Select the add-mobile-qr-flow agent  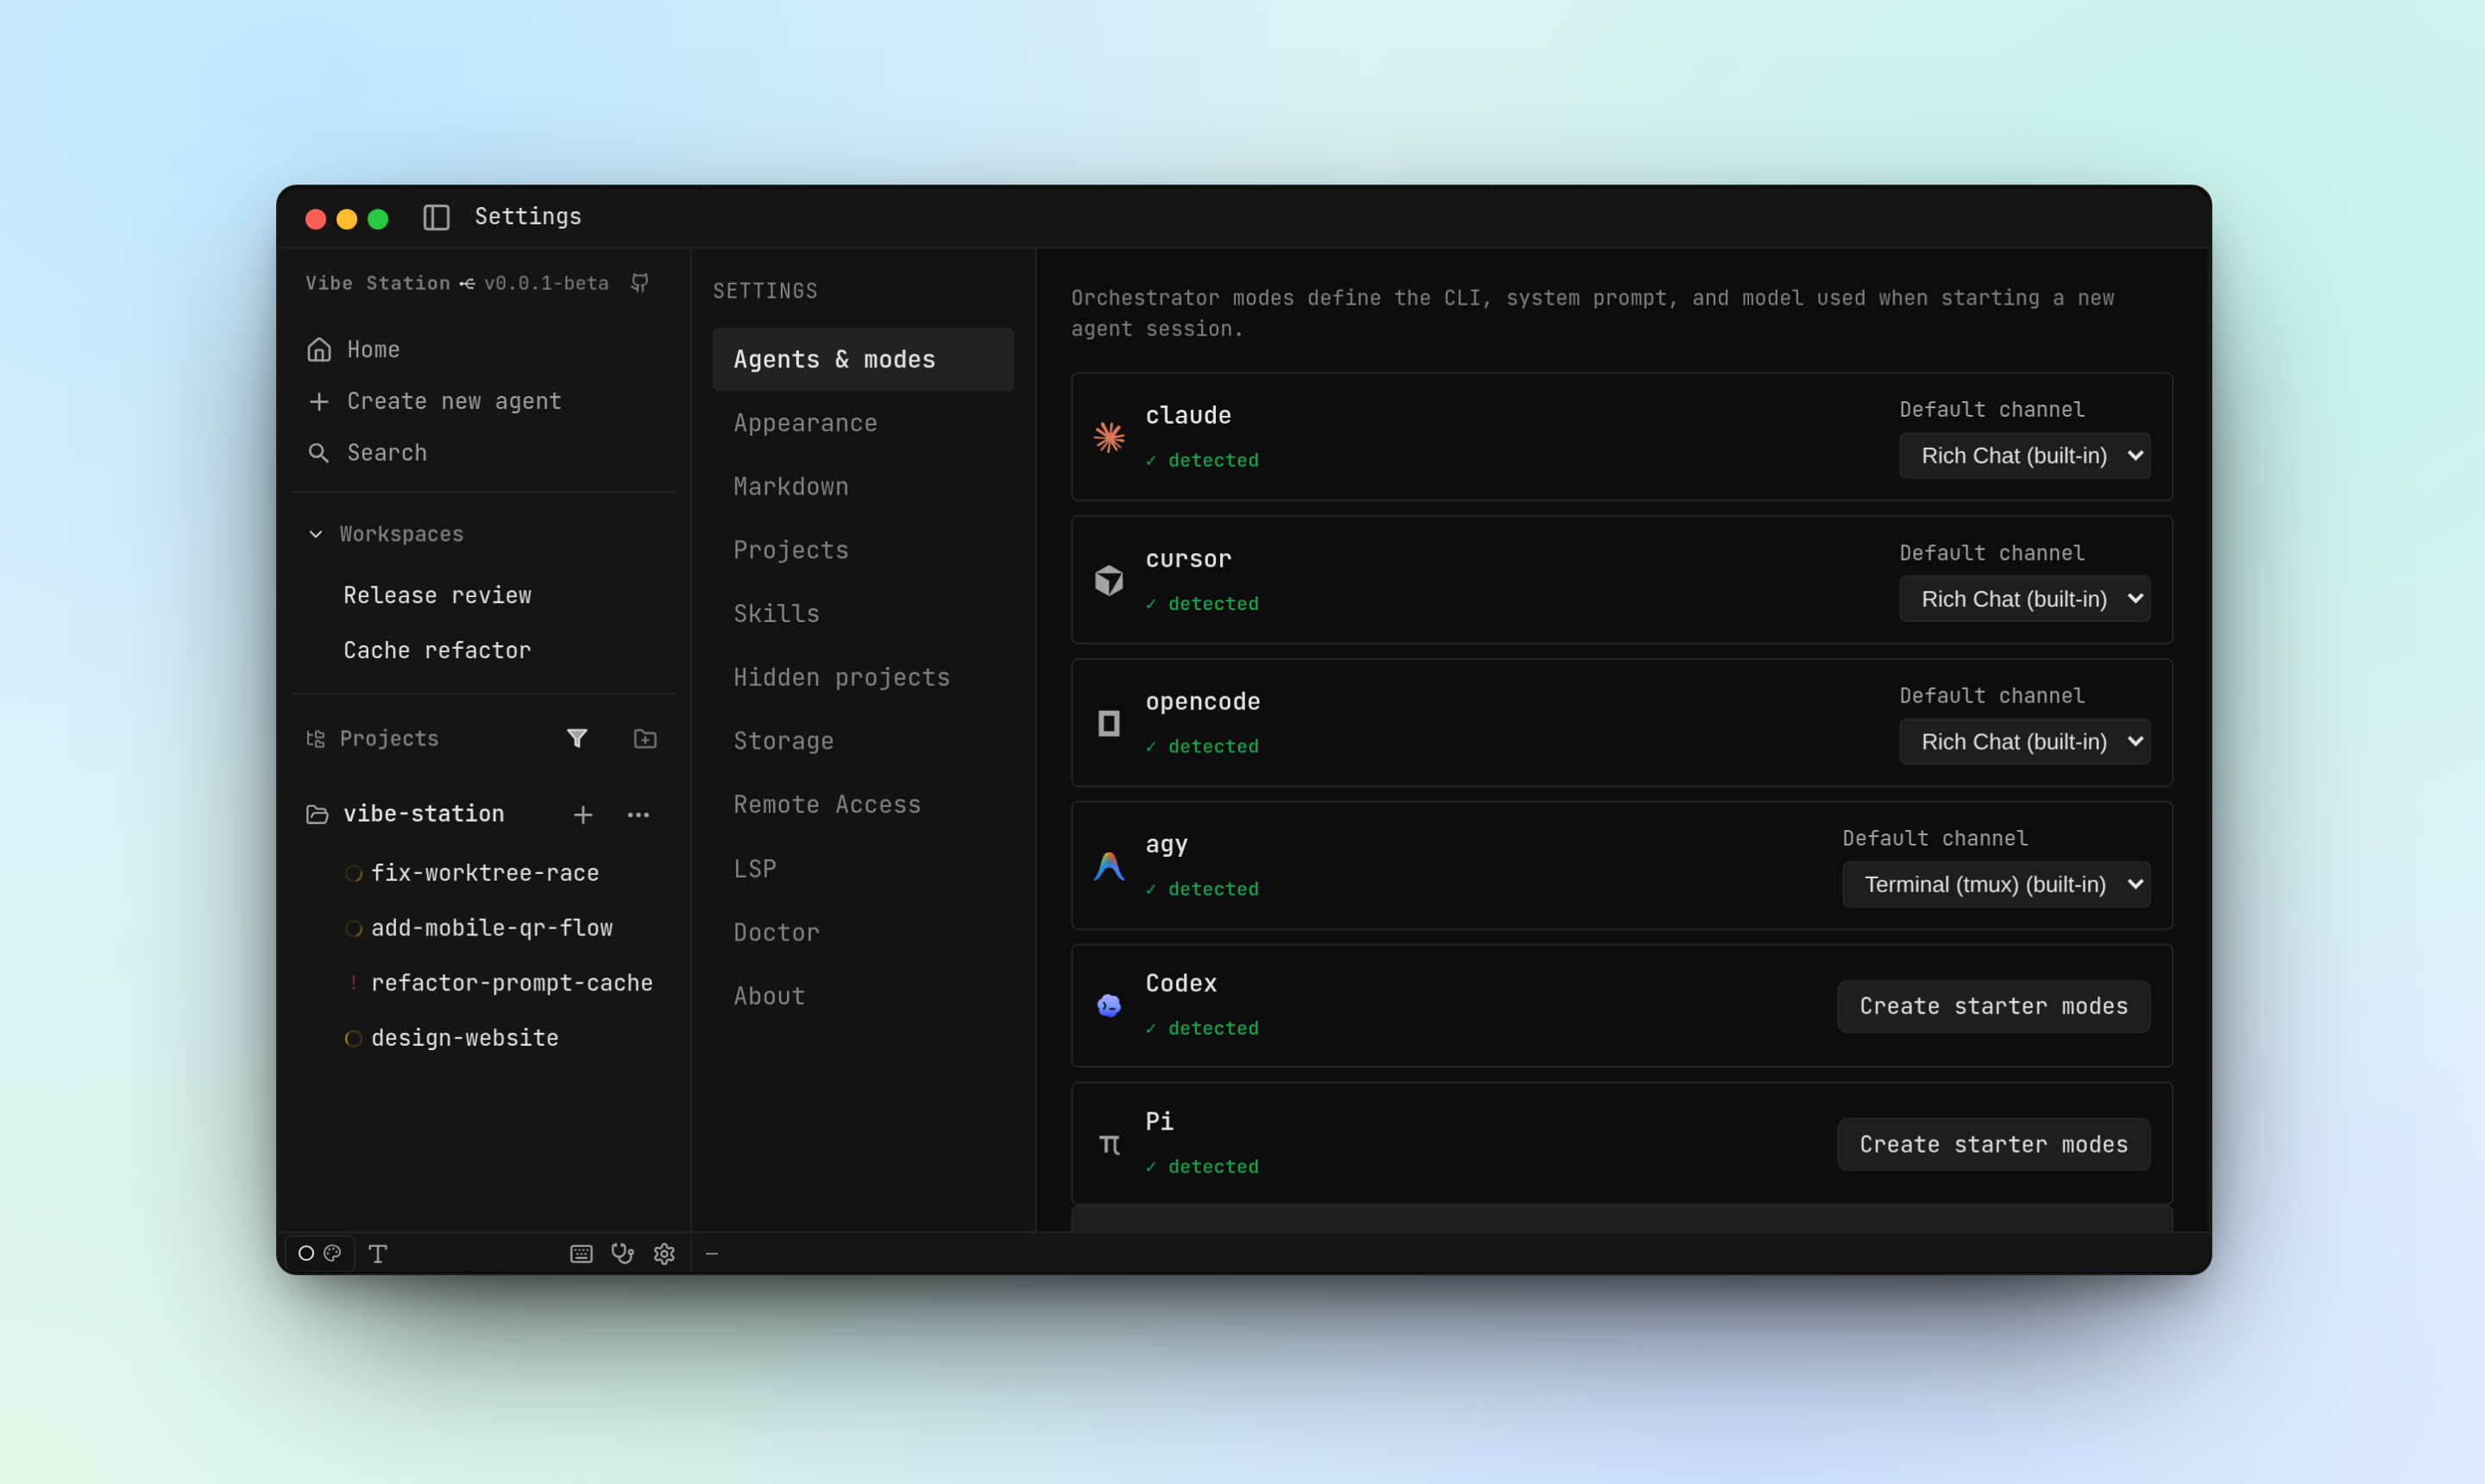pyautogui.click(x=492, y=928)
